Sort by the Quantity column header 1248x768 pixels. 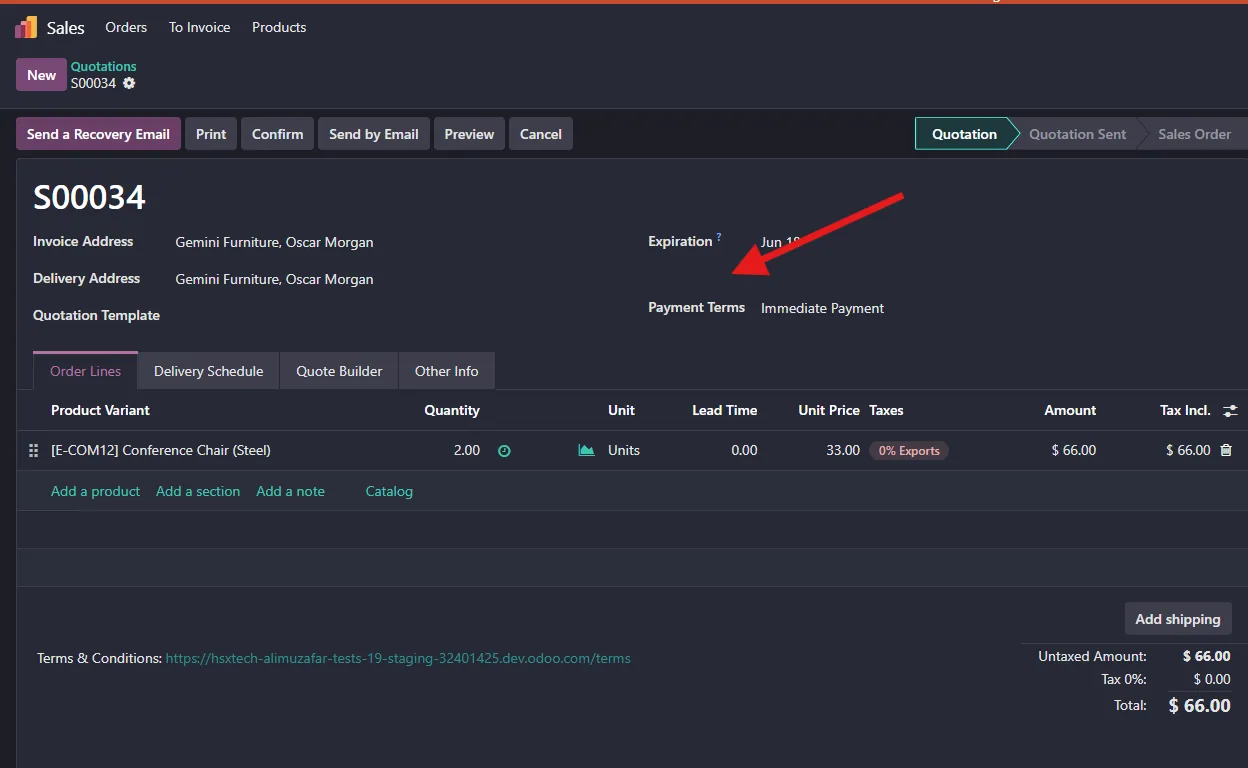click(452, 411)
